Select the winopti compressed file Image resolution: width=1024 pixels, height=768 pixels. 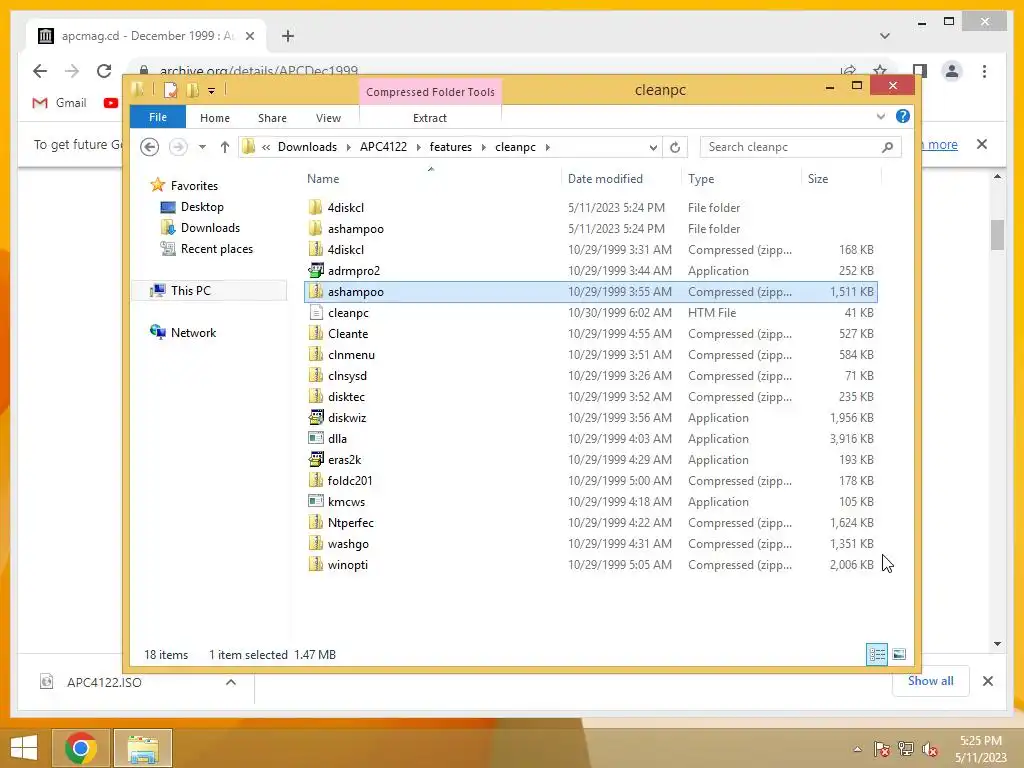[x=590, y=565]
